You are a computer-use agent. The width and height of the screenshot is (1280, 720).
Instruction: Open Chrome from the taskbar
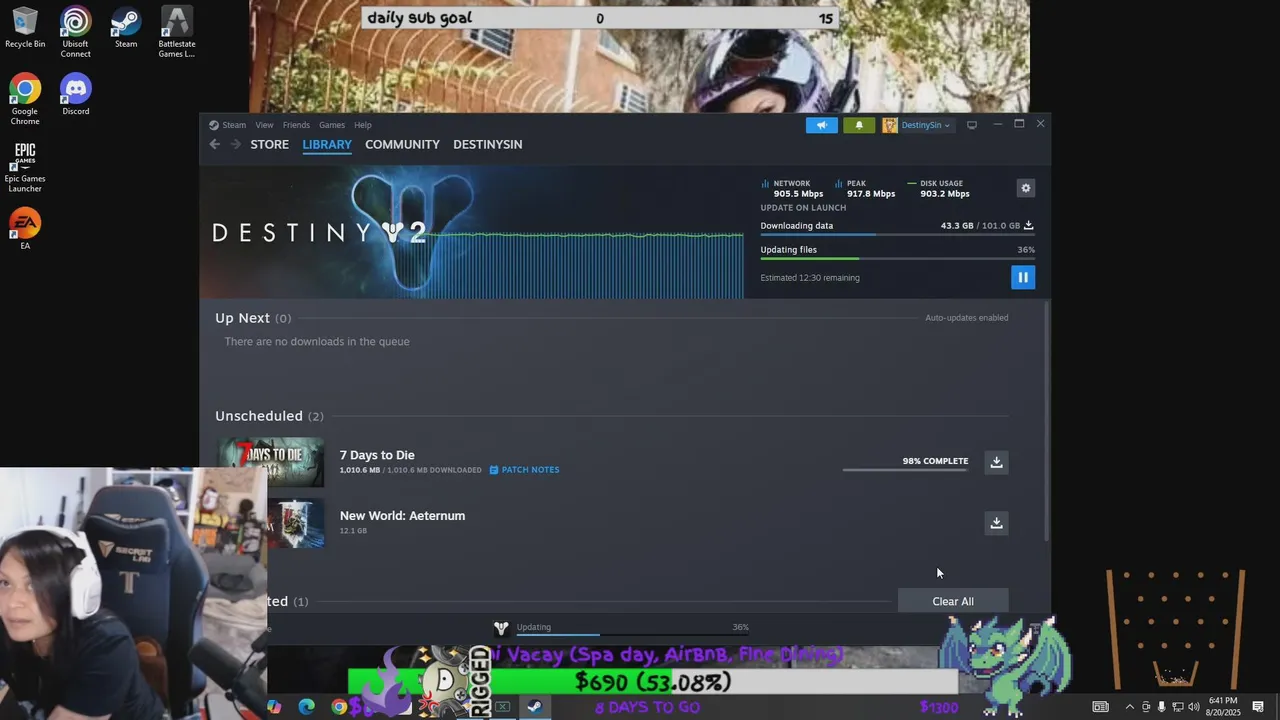tap(339, 707)
